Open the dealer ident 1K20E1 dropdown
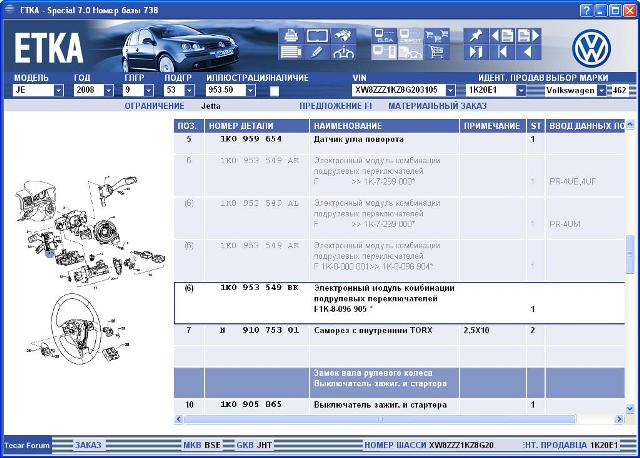Screen dimensions: 640x458 [521, 90]
